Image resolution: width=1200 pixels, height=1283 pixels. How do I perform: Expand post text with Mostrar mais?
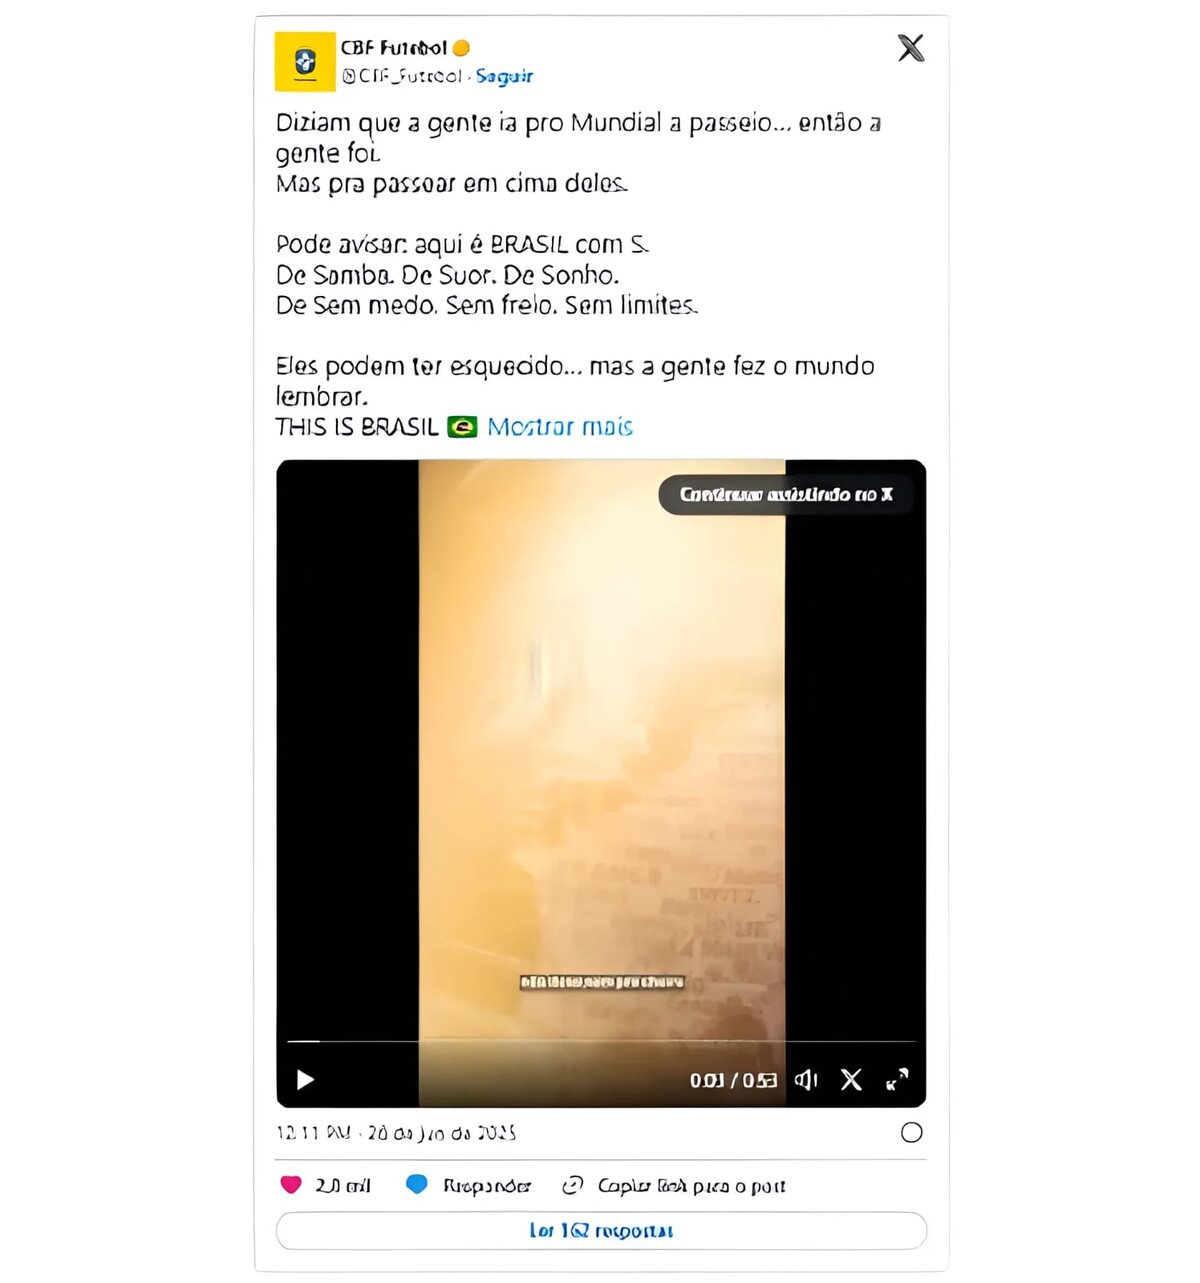pyautogui.click(x=560, y=427)
